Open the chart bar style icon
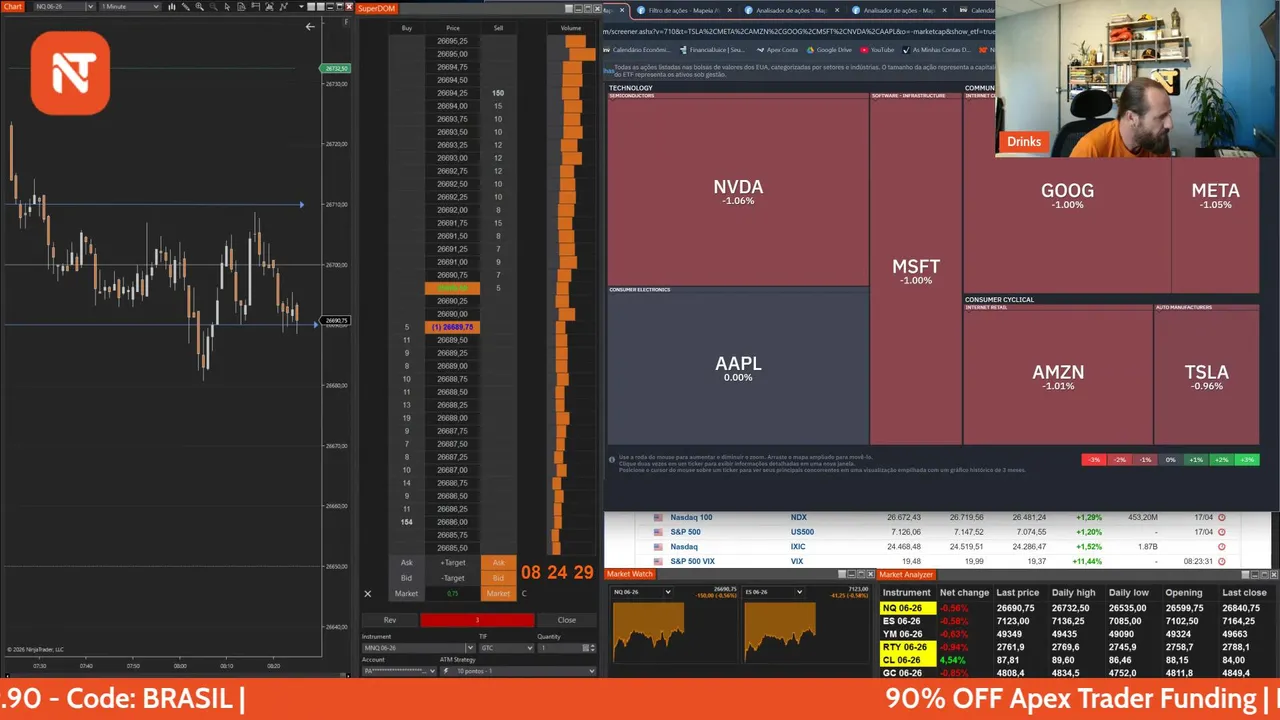1280x720 pixels. coord(172,7)
